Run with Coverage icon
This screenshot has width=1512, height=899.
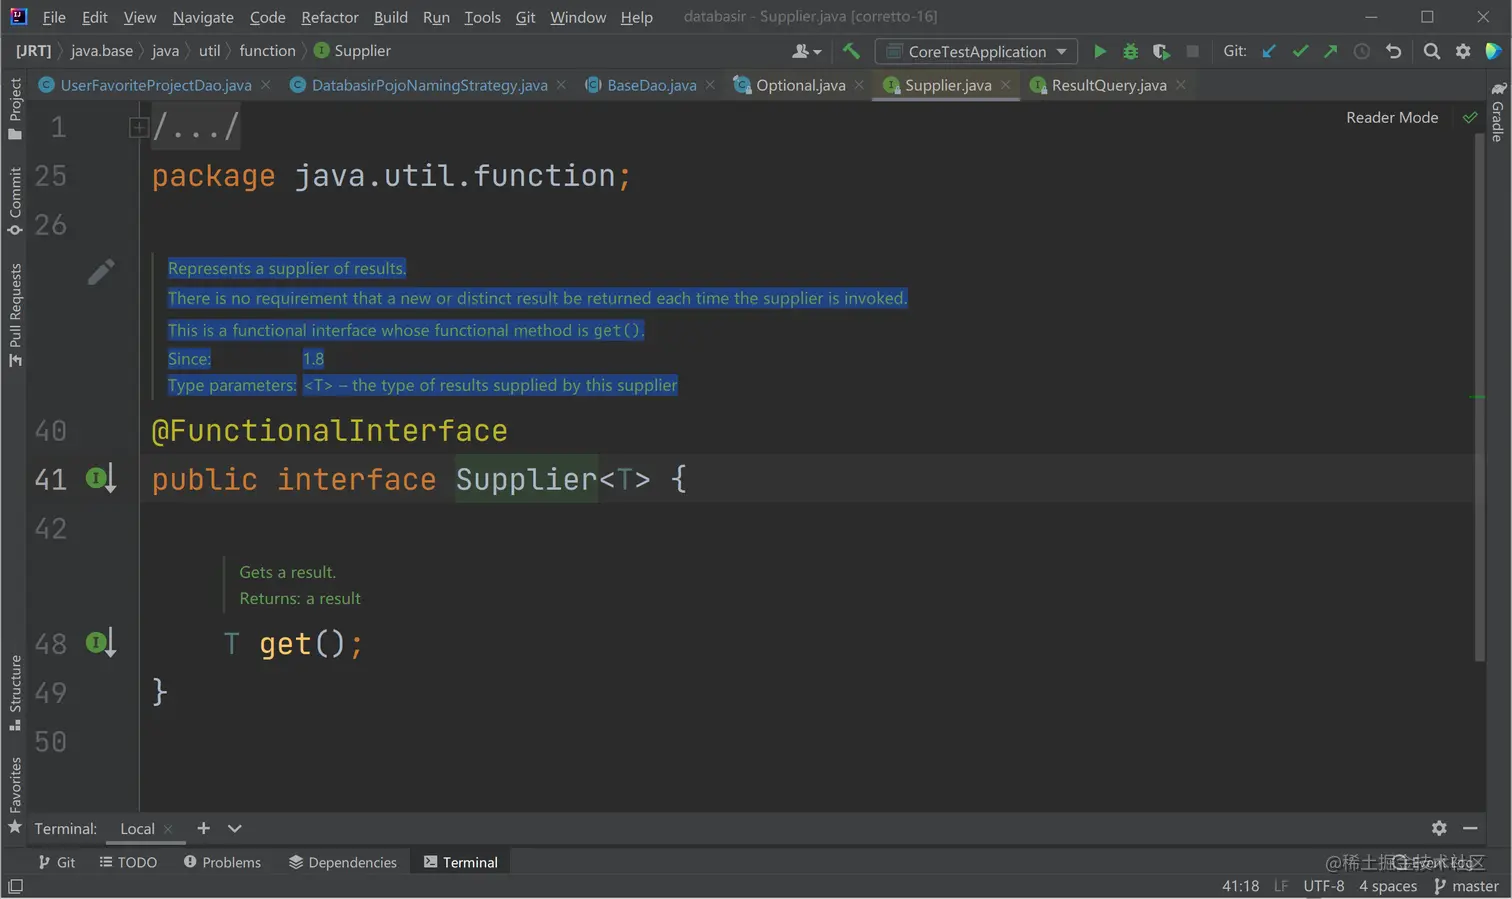(x=1161, y=51)
